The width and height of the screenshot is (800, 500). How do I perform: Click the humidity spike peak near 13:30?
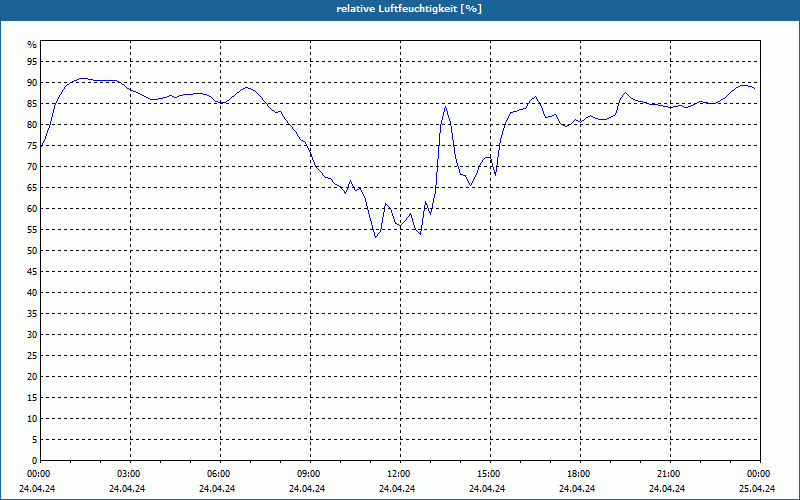(x=445, y=107)
